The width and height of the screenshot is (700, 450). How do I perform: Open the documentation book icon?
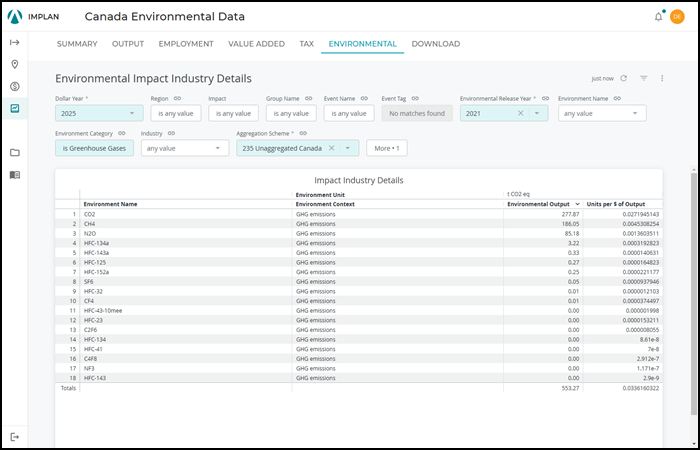[15, 175]
